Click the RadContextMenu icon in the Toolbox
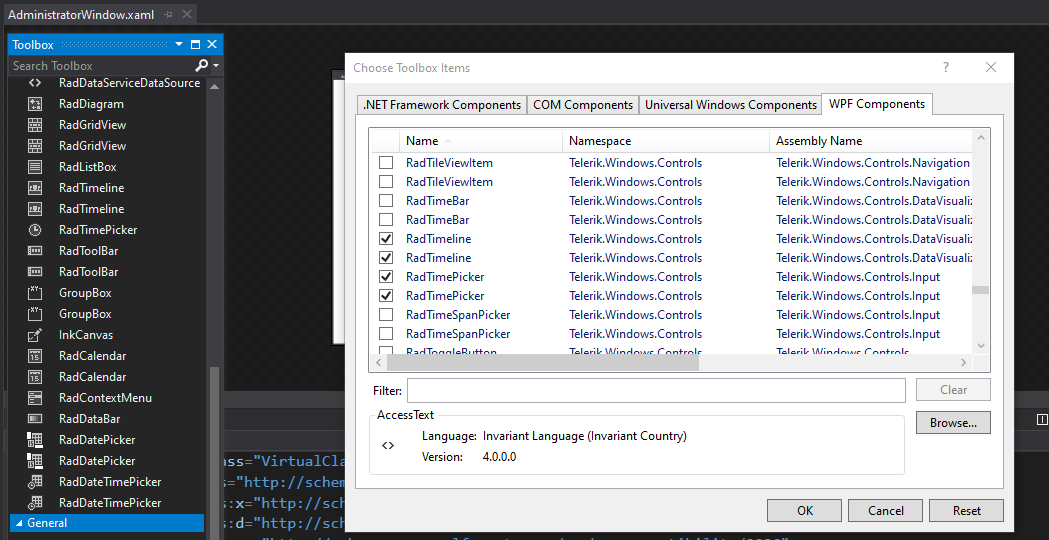1049x540 pixels. click(35, 397)
